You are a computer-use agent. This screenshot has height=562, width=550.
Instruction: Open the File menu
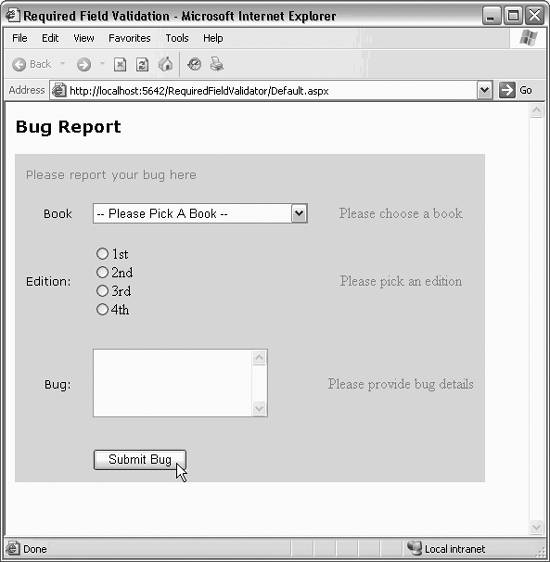click(x=20, y=38)
